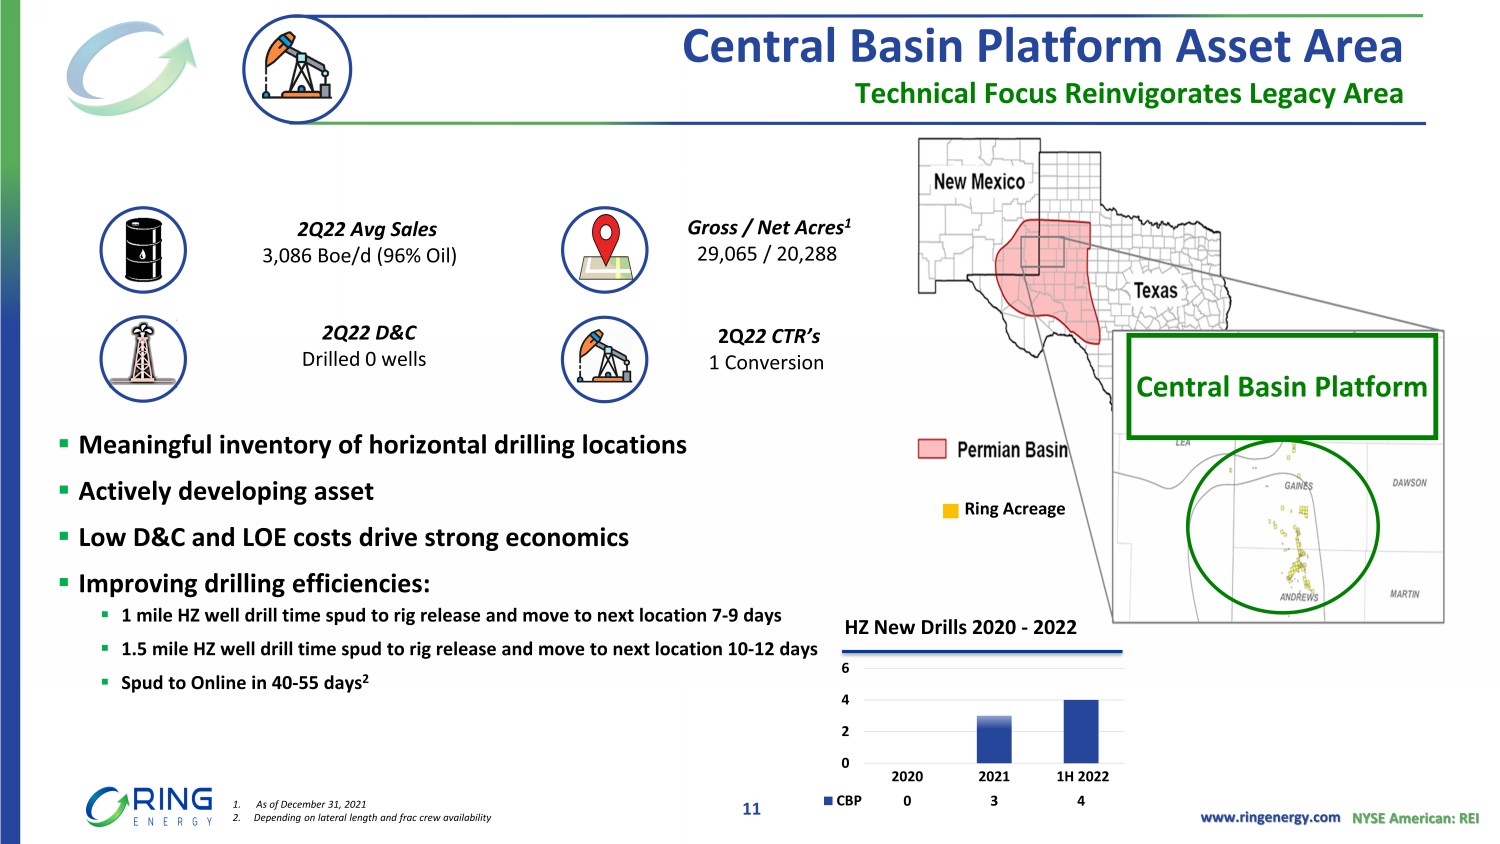Click the NYSE American: REI text
The height and width of the screenshot is (844, 1500).
[1415, 818]
